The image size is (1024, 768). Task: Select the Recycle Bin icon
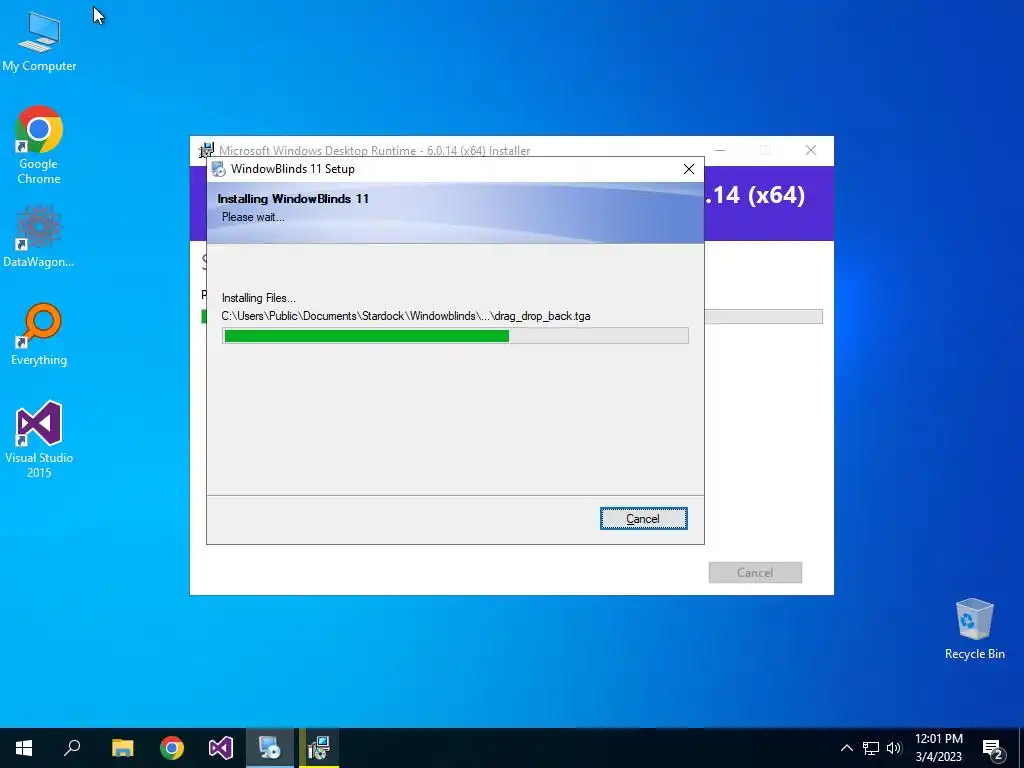point(974,629)
